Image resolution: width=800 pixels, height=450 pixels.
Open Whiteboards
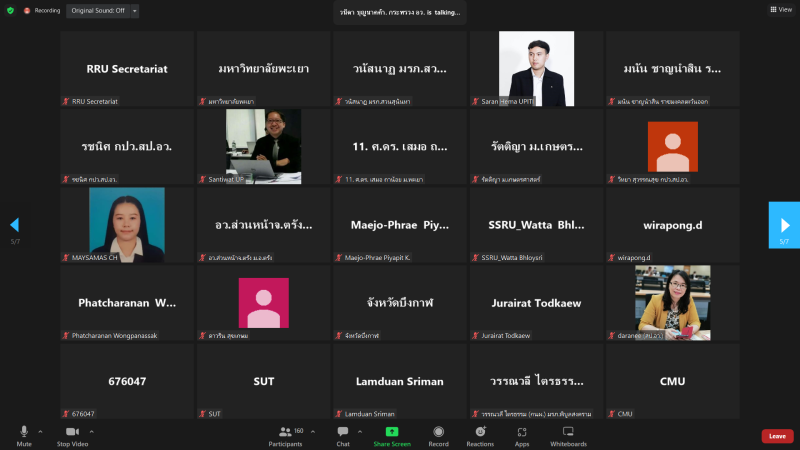[568, 434]
